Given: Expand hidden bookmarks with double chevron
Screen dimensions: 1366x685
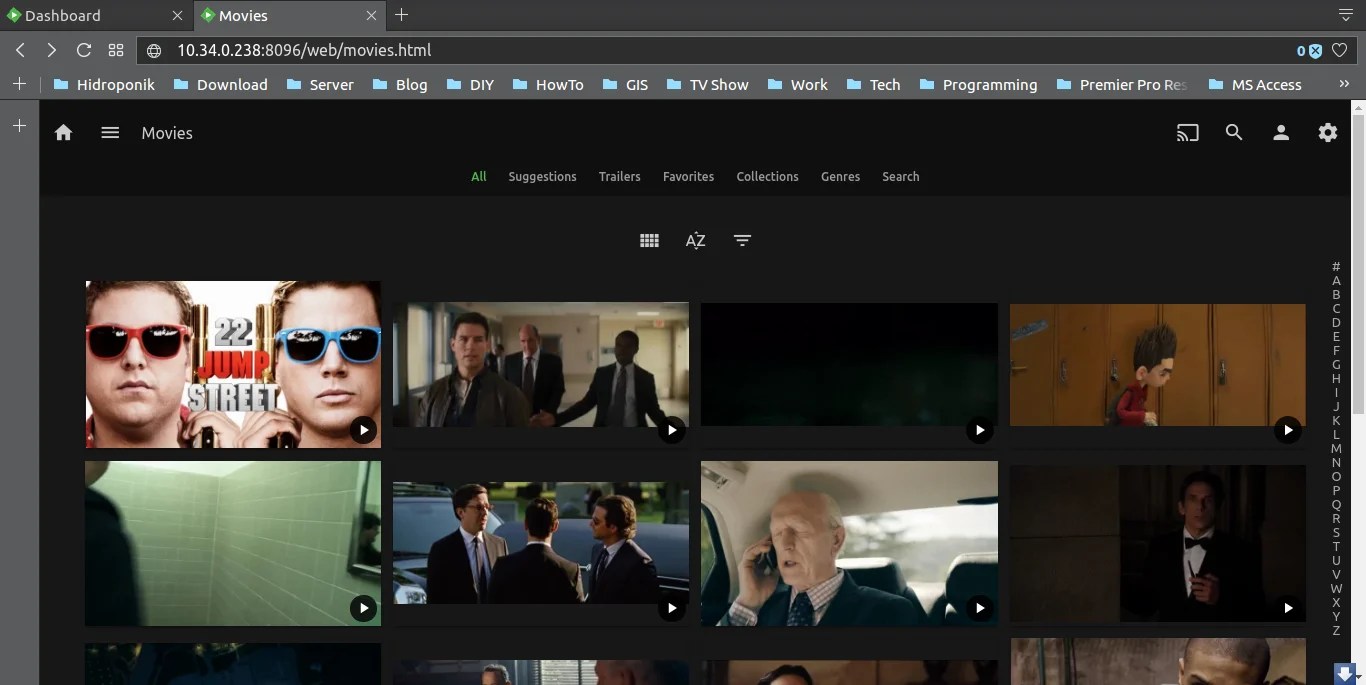Looking at the screenshot, I should (x=1344, y=85).
